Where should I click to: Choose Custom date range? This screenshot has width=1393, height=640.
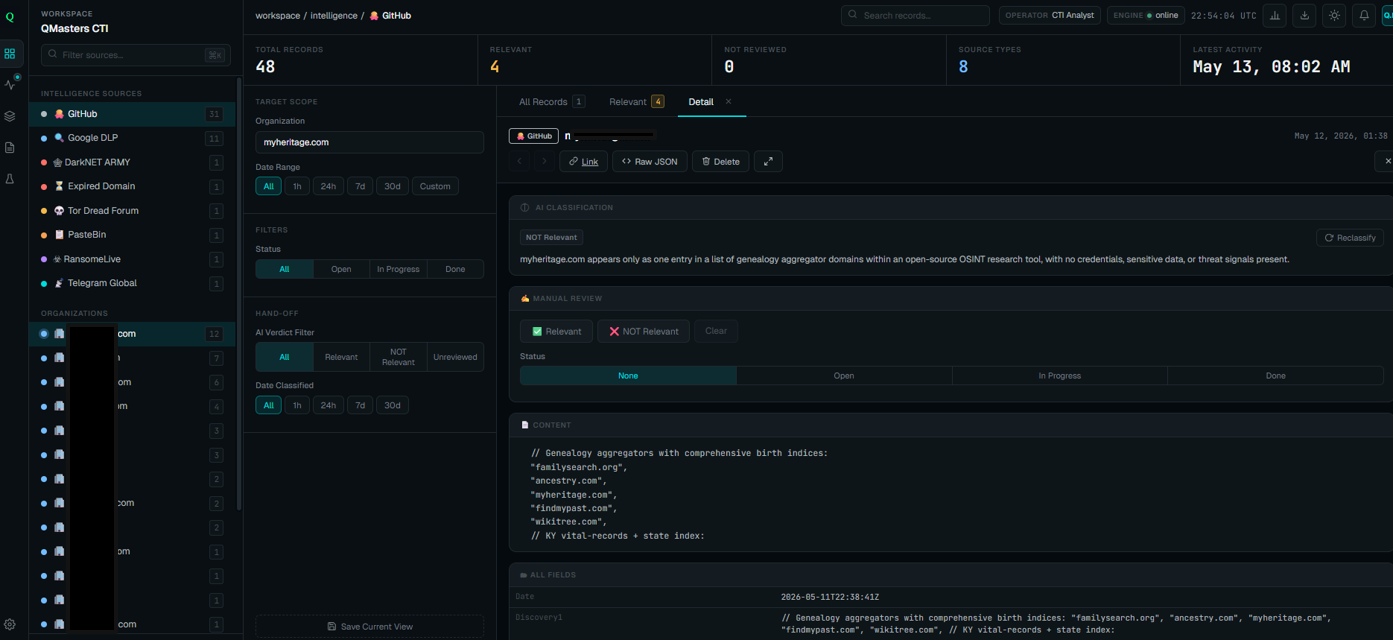[435, 186]
